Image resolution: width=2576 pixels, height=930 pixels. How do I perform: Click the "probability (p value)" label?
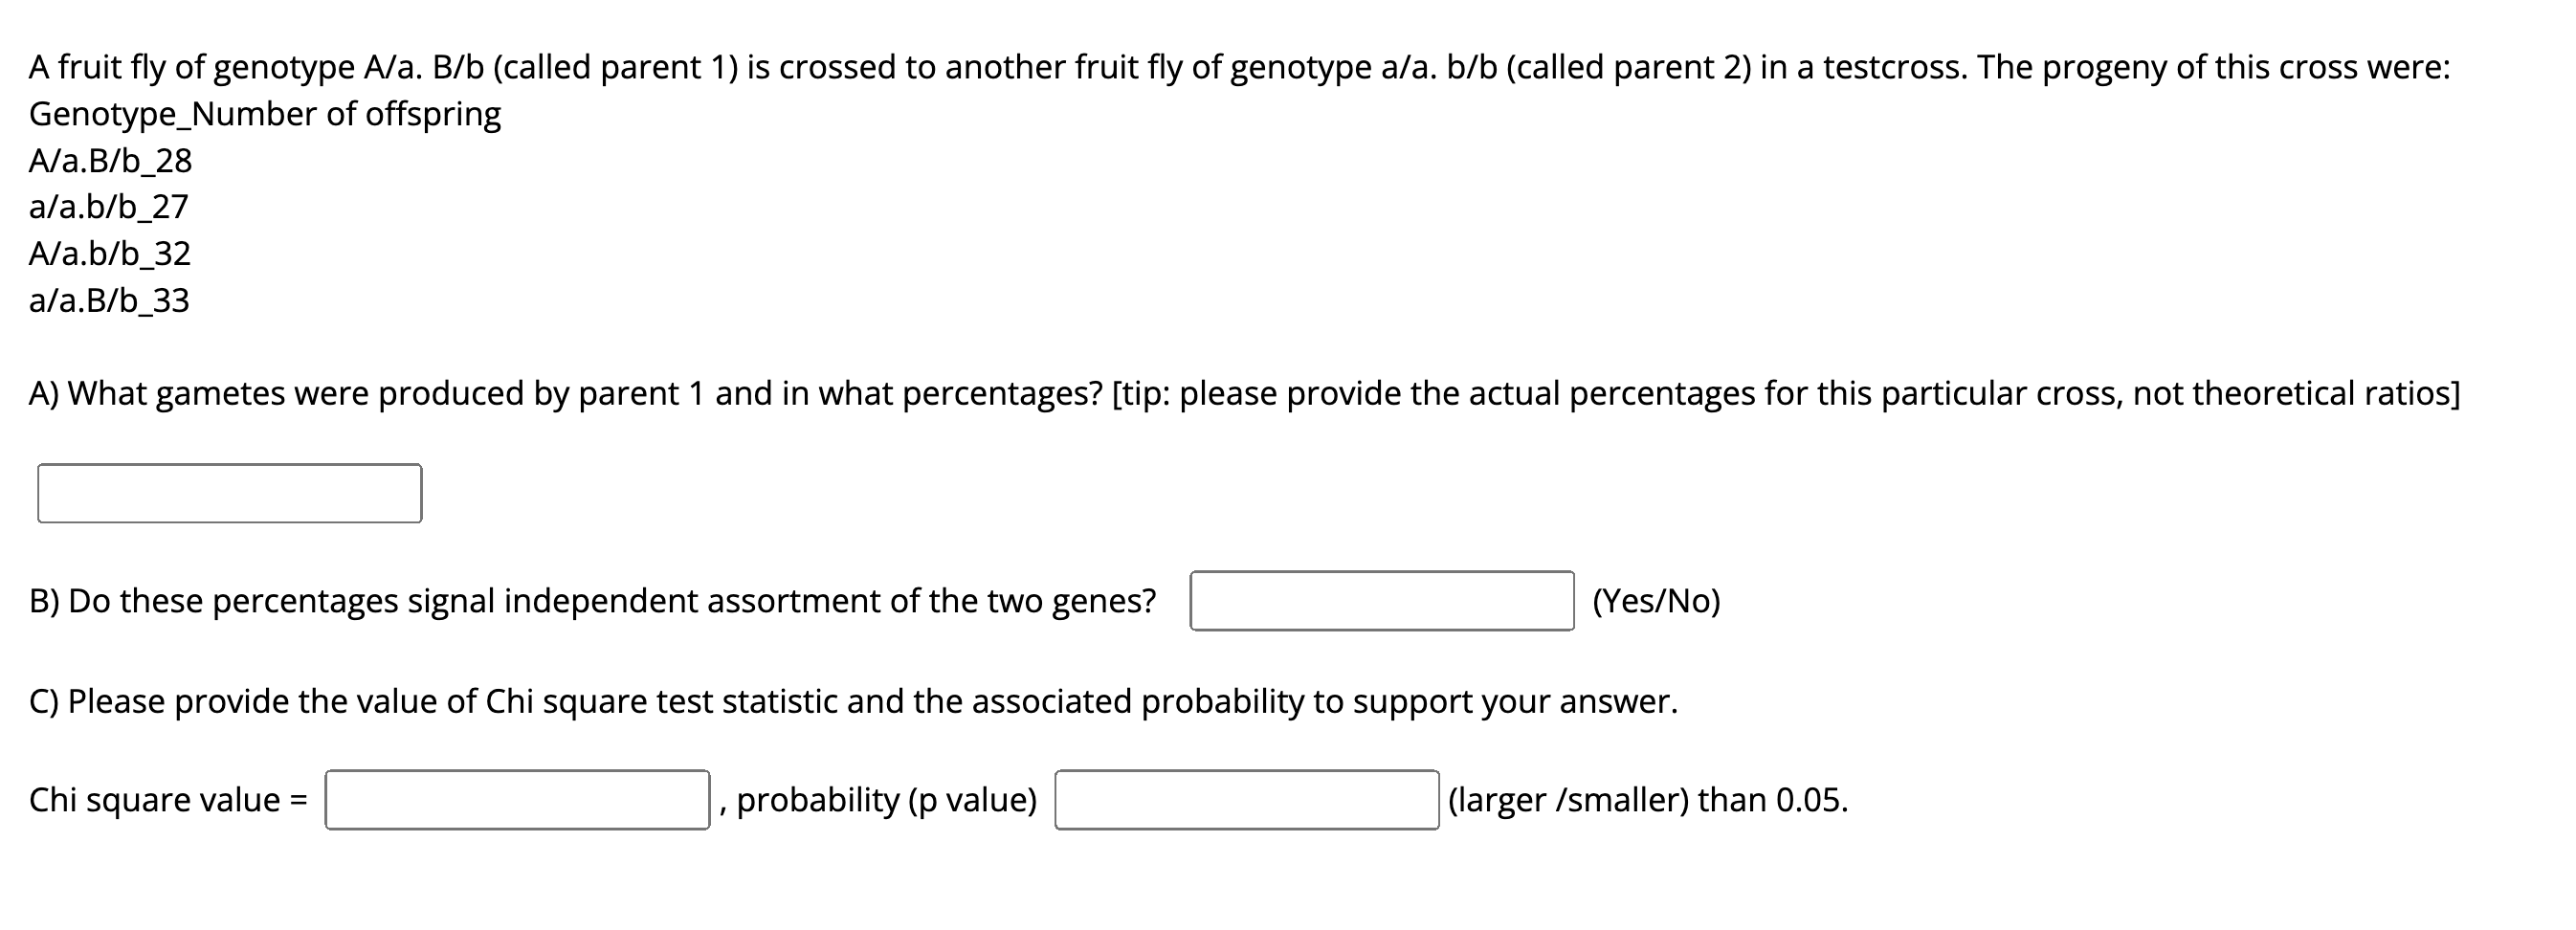[x=886, y=800]
